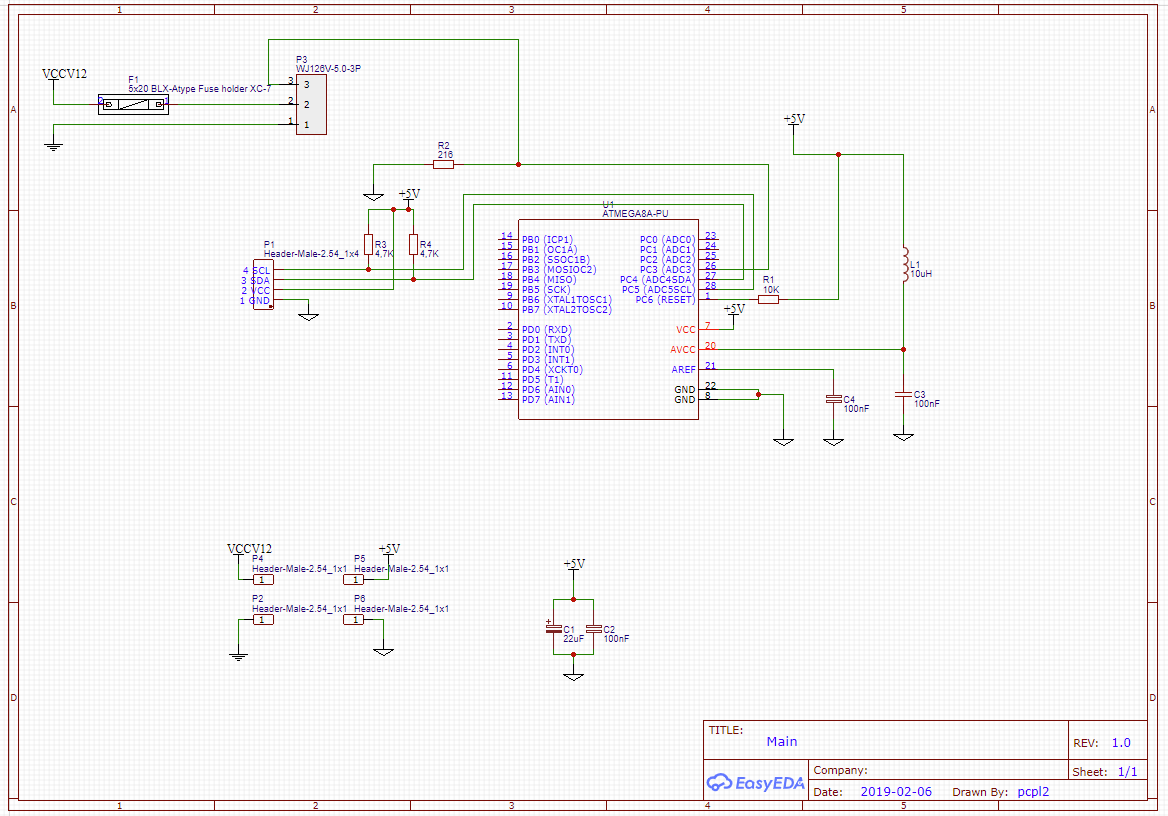This screenshot has height=816, width=1168.
Task: Select the C1 22uF polarized capacitor
Action: click(552, 629)
